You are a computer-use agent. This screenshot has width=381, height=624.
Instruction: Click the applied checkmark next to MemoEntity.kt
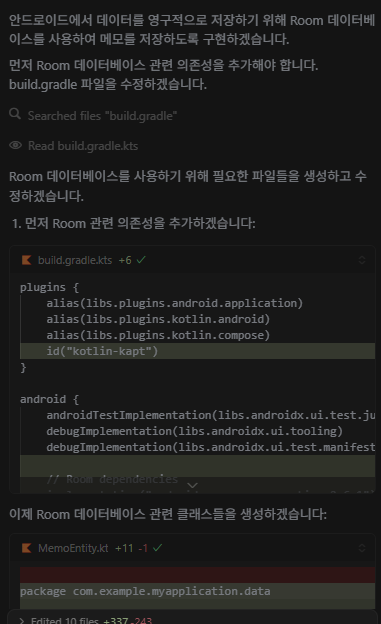158,548
